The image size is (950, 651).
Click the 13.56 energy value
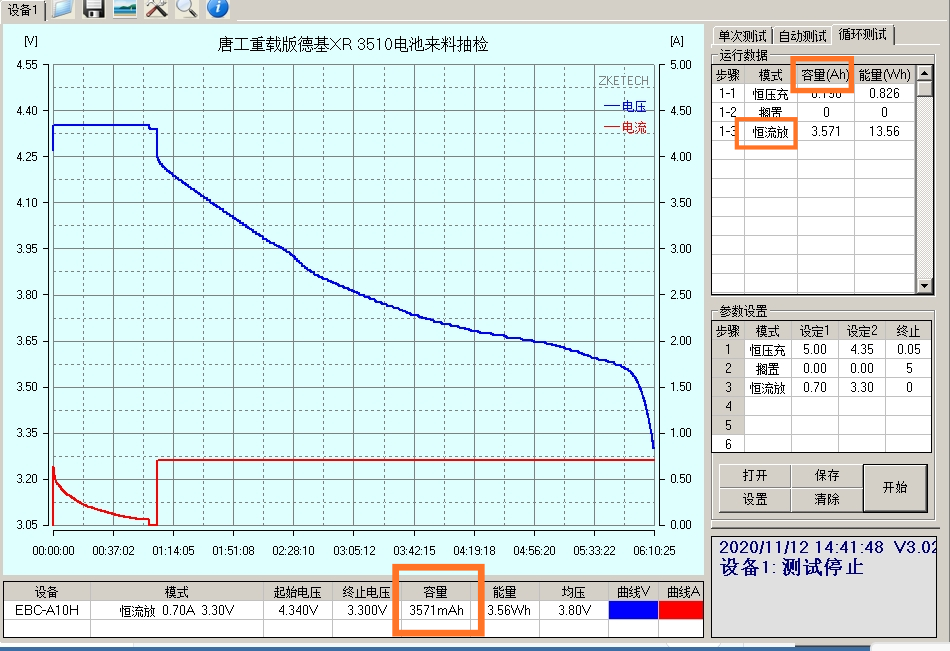[884, 132]
